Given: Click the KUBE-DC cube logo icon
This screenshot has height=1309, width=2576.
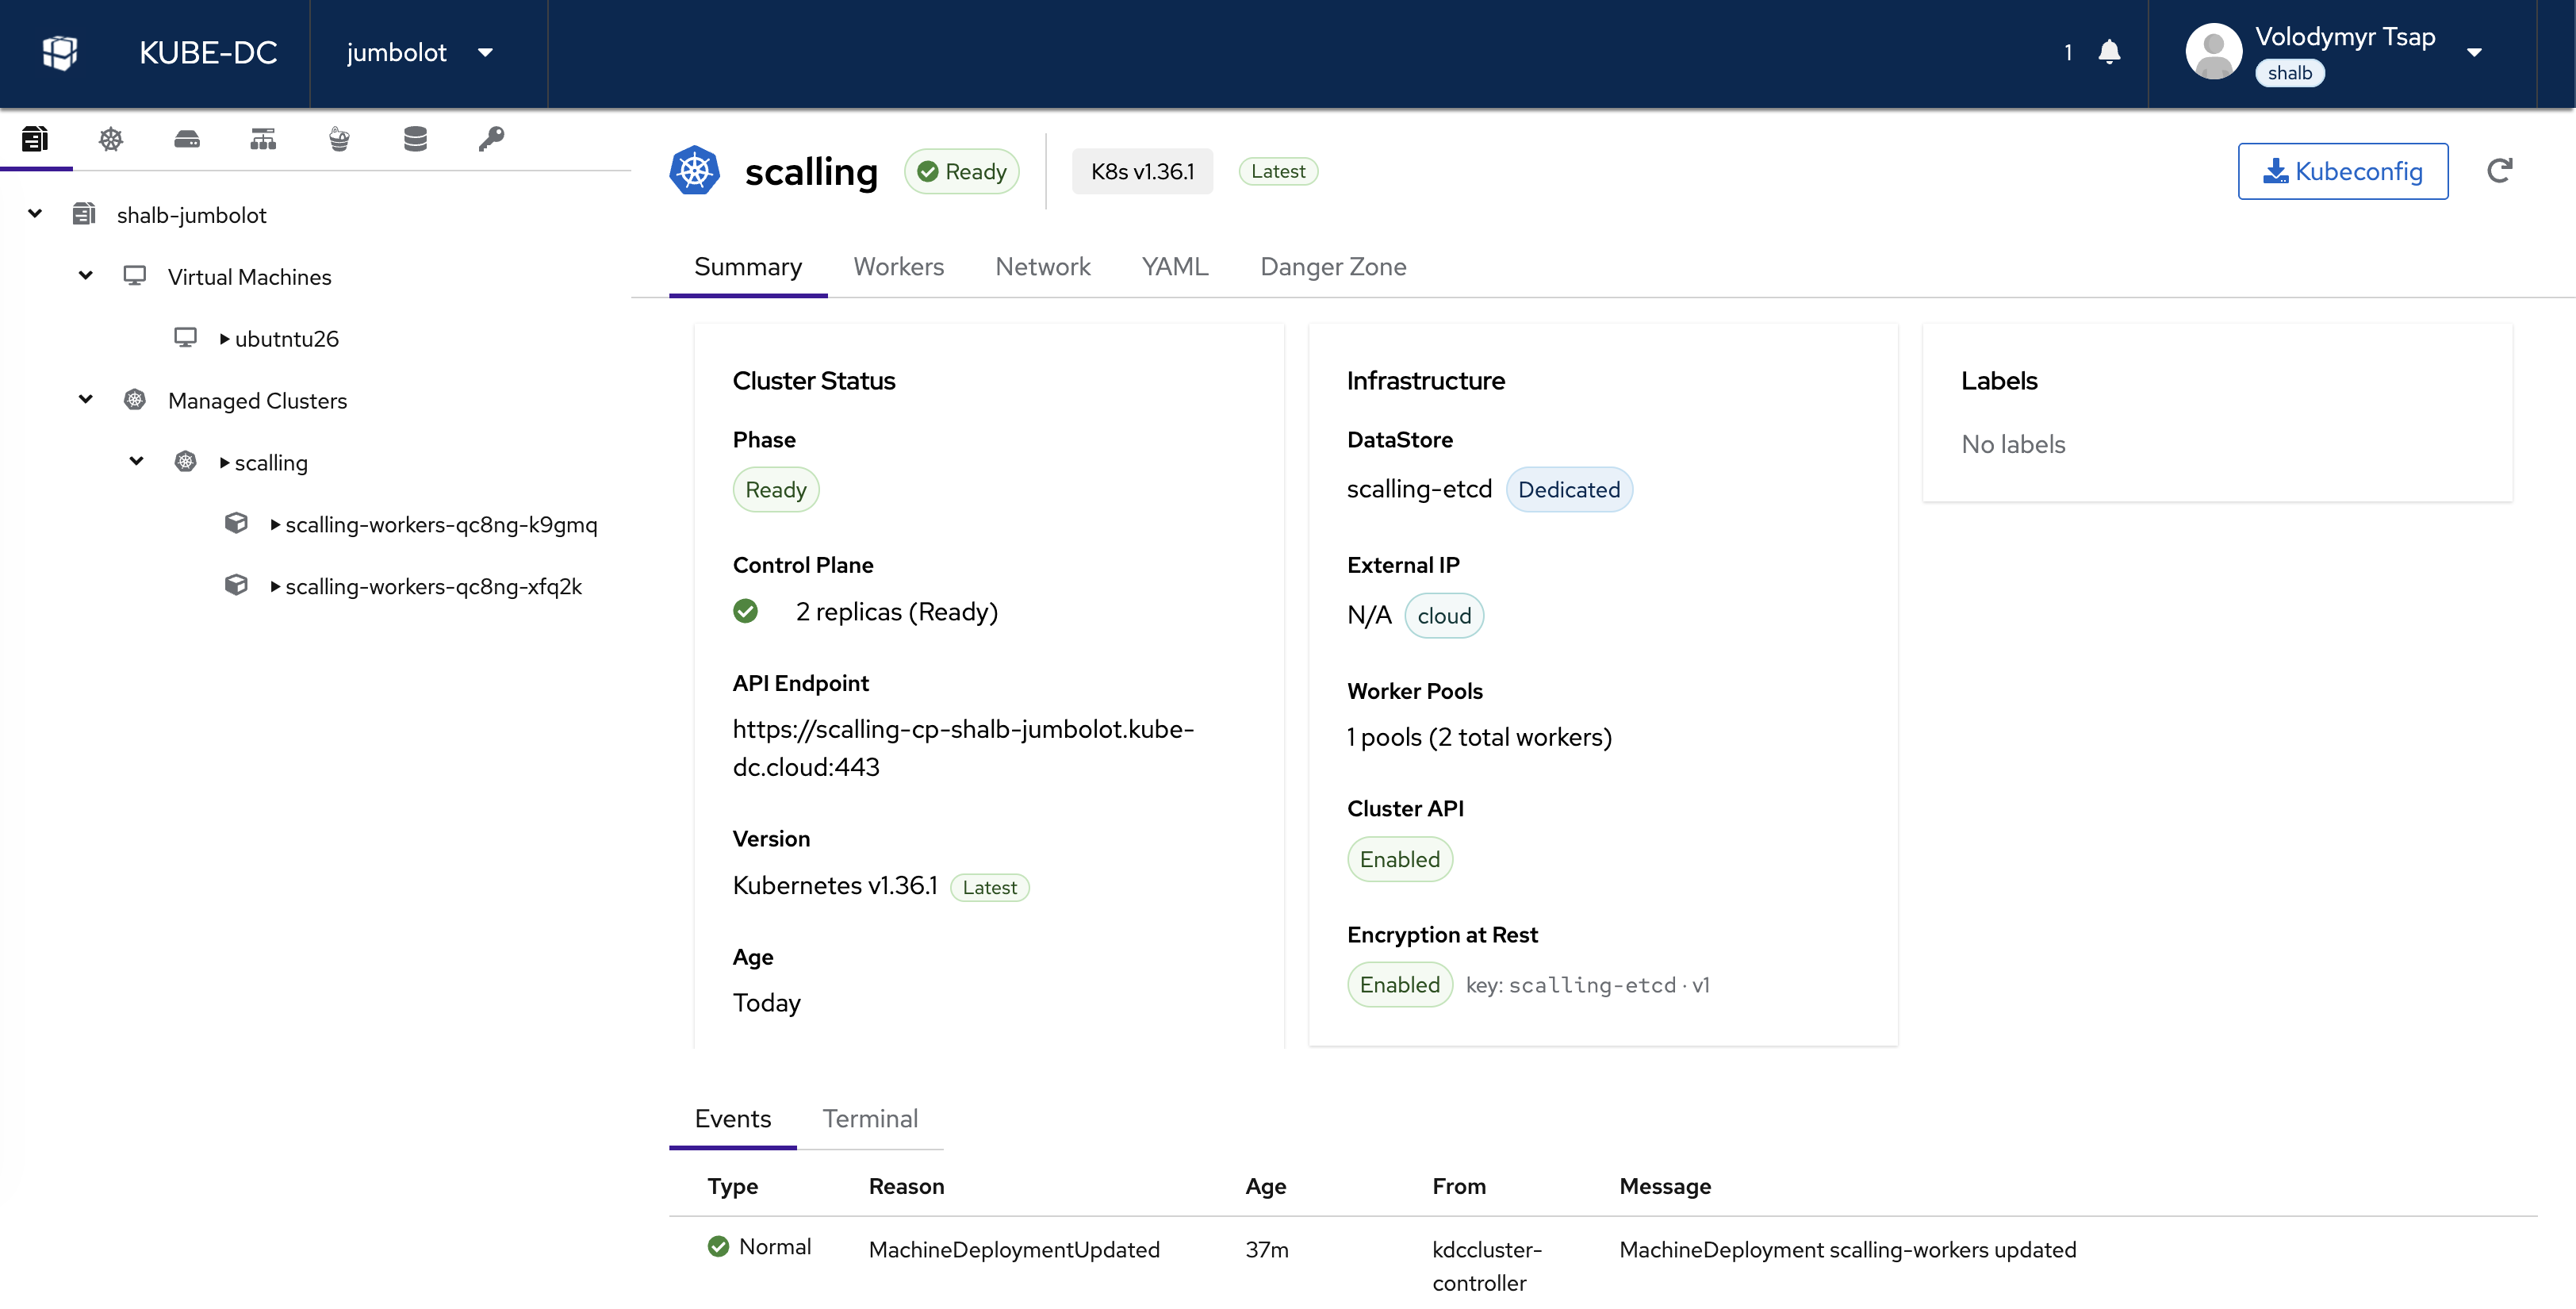Looking at the screenshot, I should pos(60,52).
